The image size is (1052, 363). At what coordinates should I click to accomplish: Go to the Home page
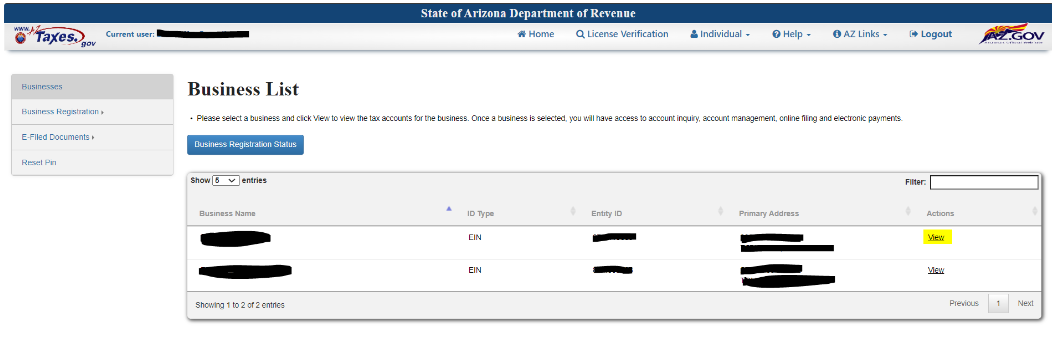pos(535,34)
